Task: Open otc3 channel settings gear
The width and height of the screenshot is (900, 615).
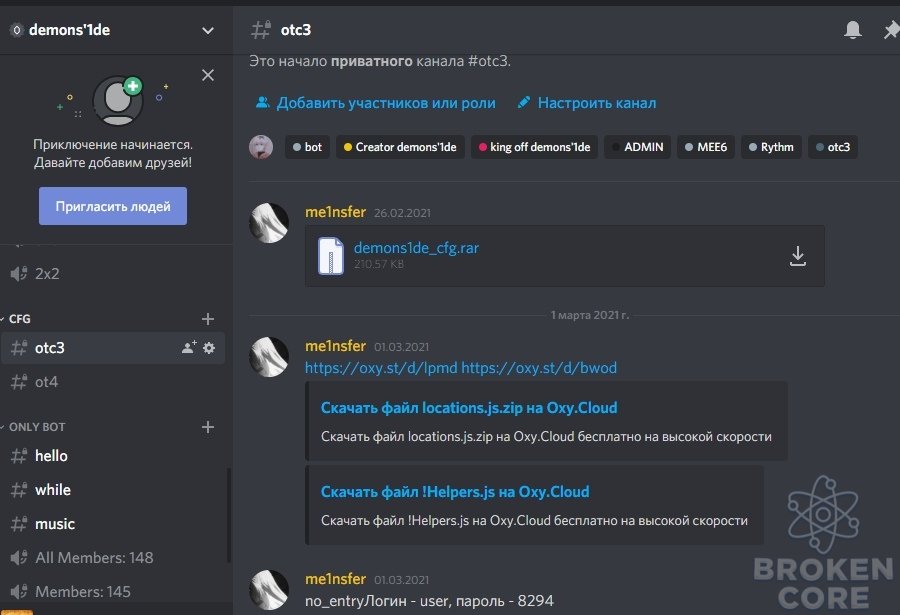Action: point(209,347)
